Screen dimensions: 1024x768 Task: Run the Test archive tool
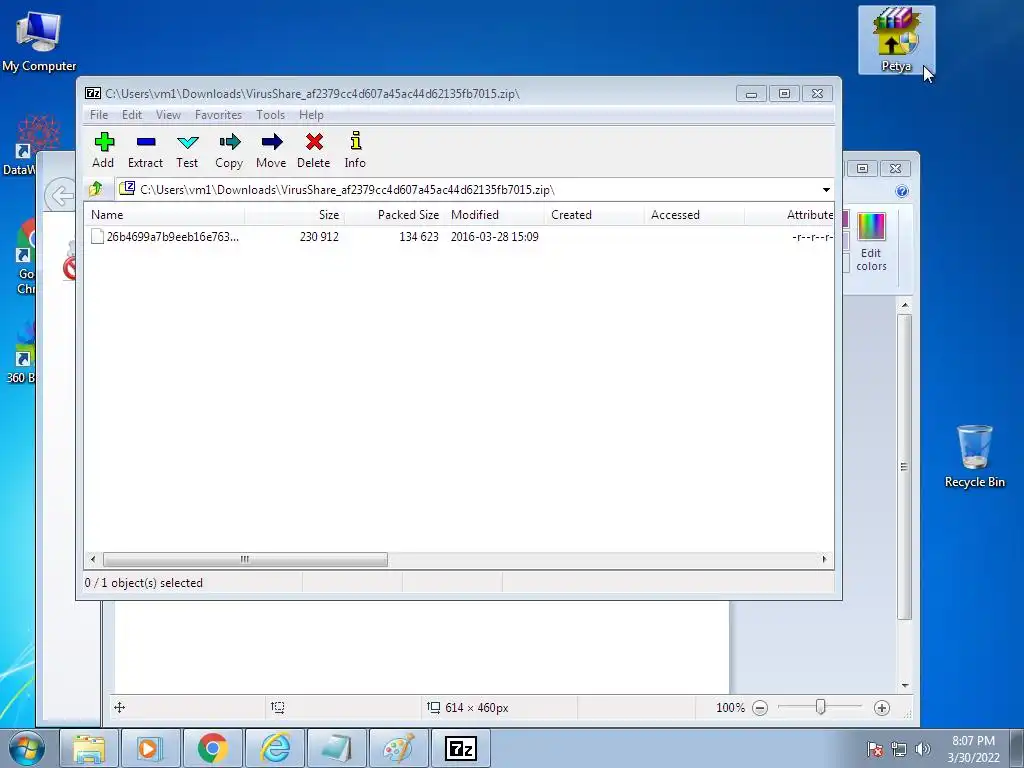(x=187, y=150)
